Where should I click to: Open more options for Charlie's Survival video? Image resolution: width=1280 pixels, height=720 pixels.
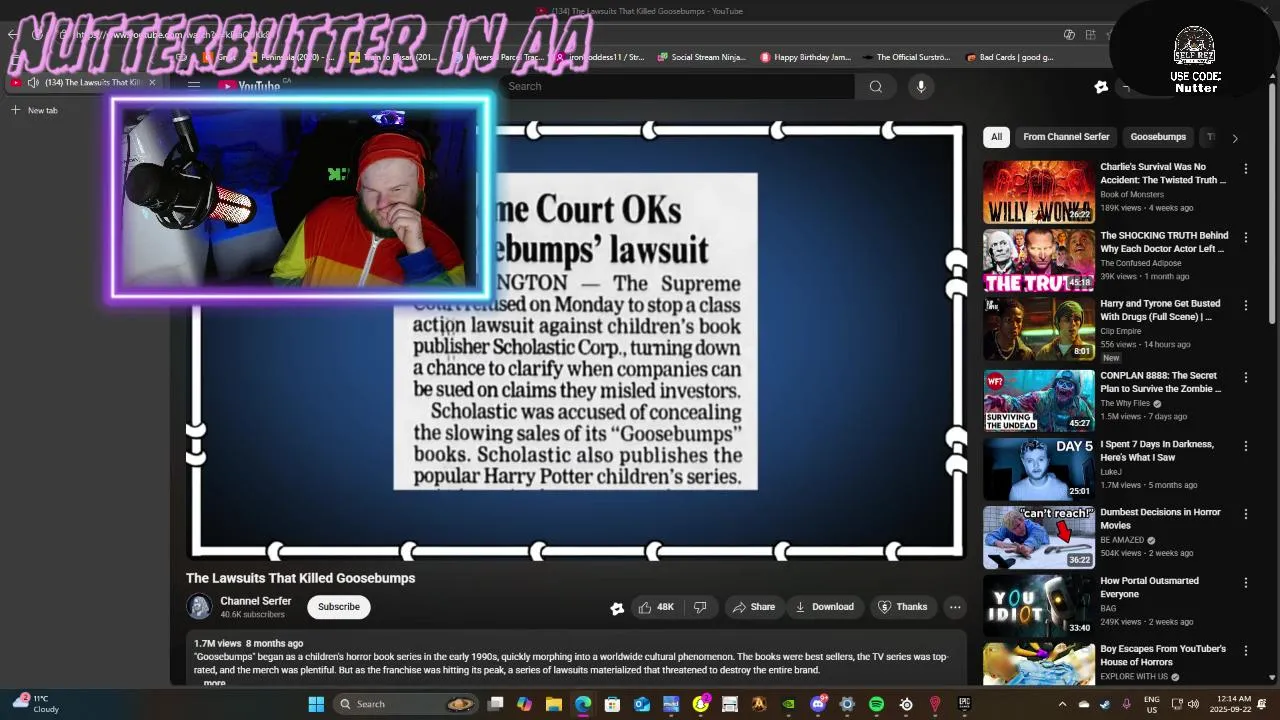click(x=1246, y=169)
